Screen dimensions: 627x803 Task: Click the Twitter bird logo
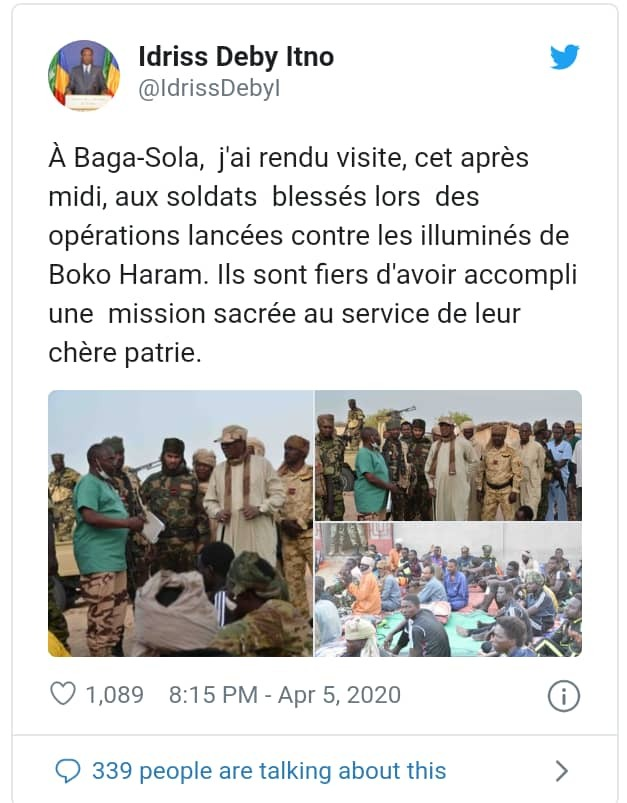564,57
